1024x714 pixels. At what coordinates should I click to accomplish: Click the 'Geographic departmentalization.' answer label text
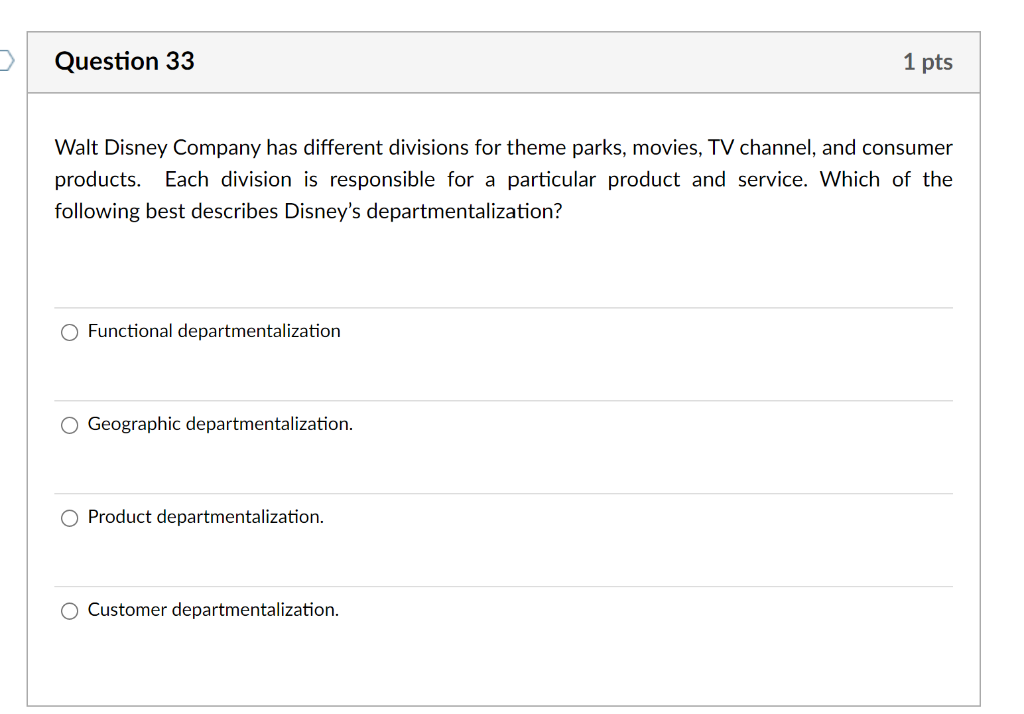point(220,424)
